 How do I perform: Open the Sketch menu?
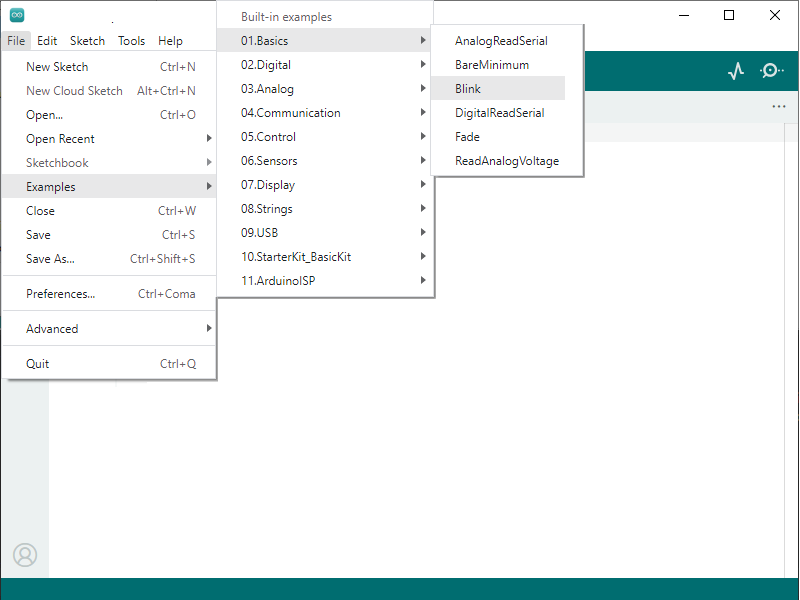(x=87, y=41)
